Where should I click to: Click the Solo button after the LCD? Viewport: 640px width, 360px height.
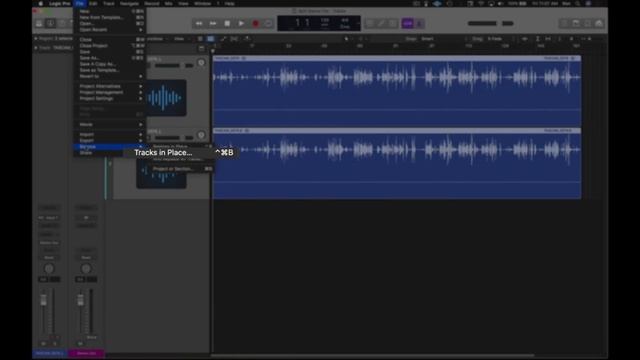393,24
